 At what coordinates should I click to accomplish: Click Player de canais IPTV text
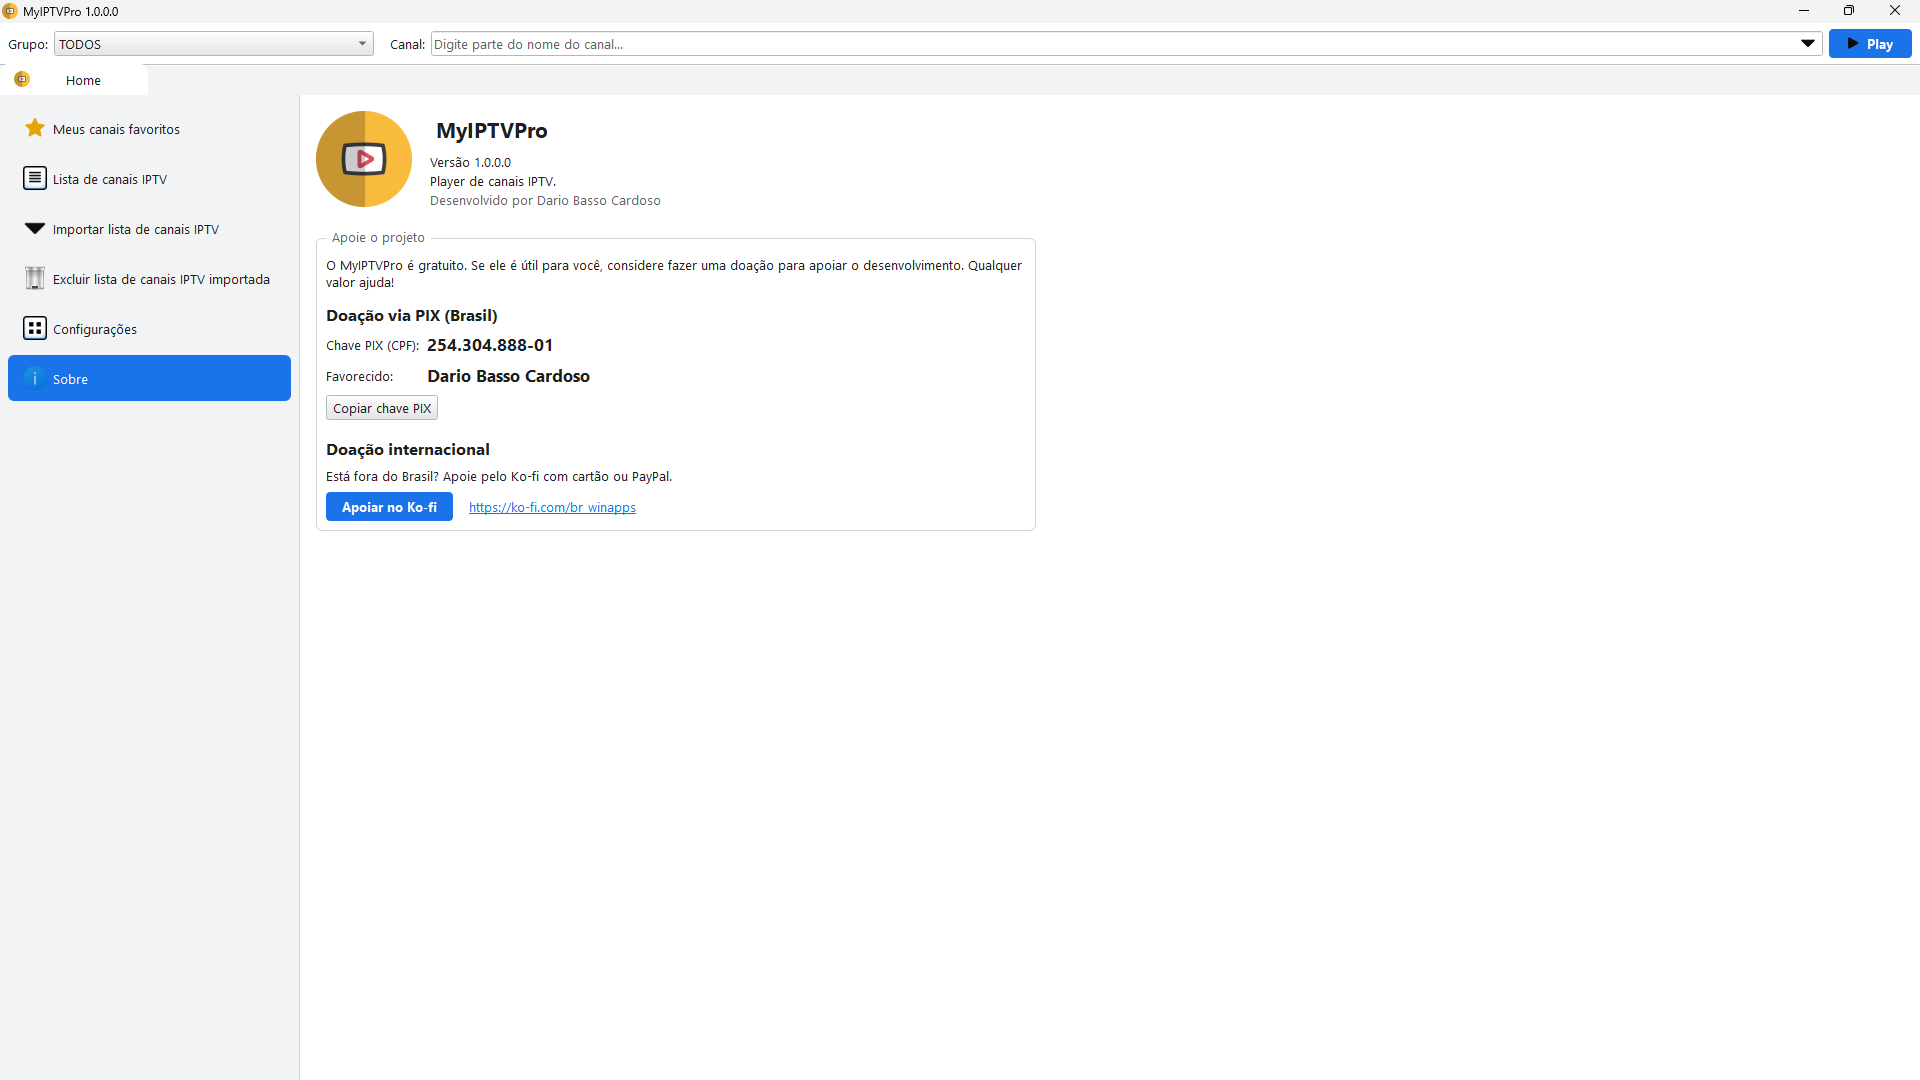tap(493, 181)
